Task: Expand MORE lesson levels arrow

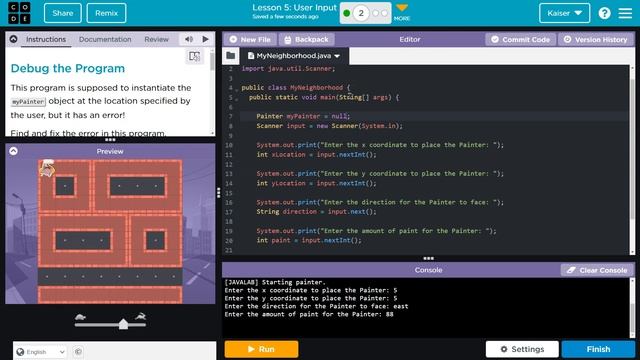Action: point(402,8)
